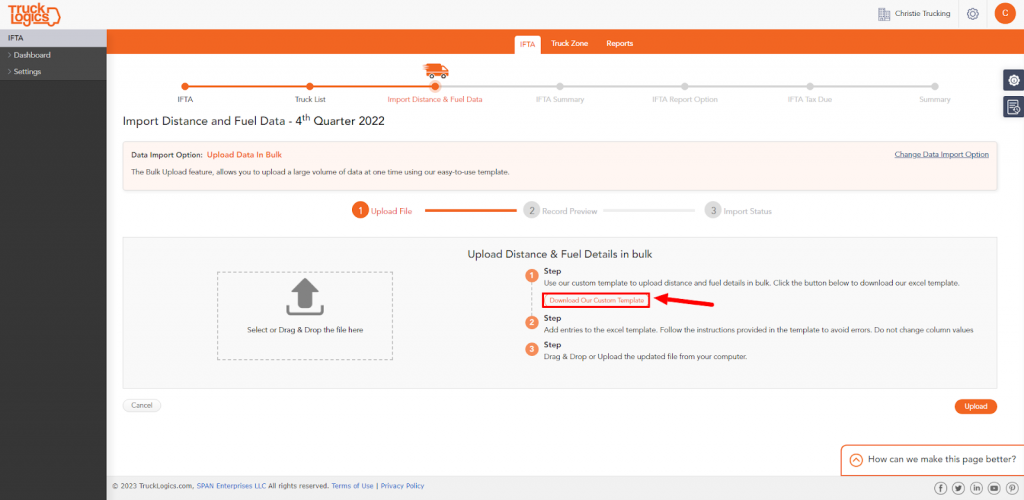Click the orange Upload button
The image size is (1024, 500).
coord(976,407)
